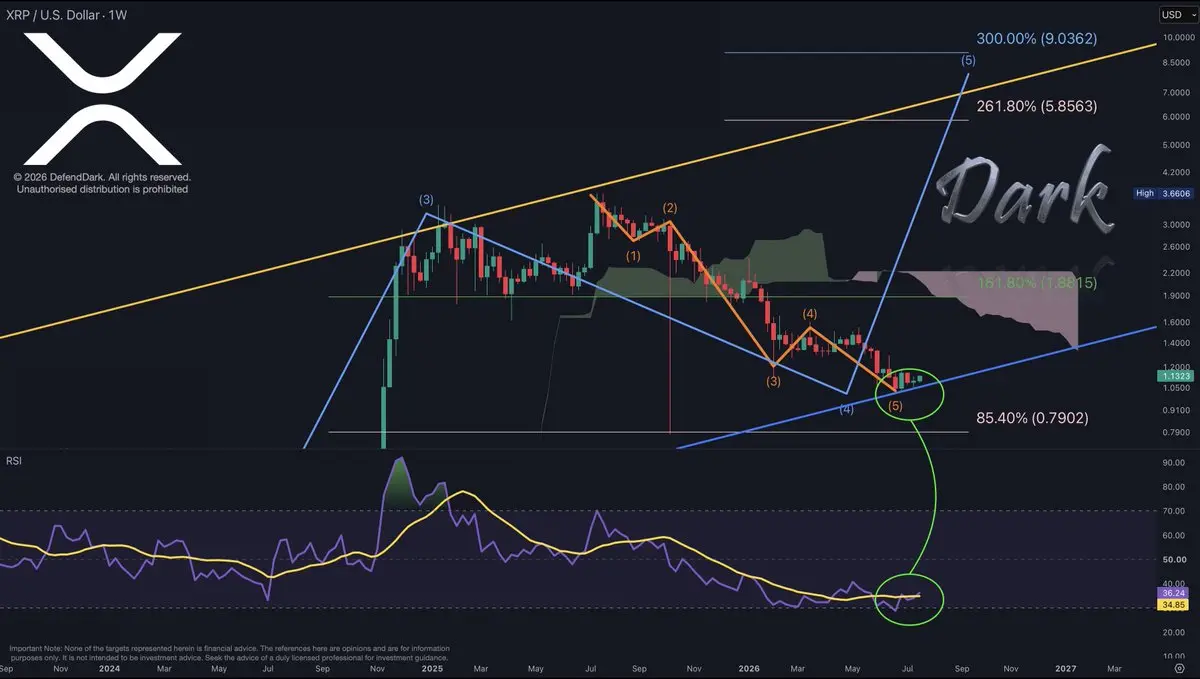1200x679 pixels.
Task: Click the 20.00 RSI axis label
Action: (1172, 632)
